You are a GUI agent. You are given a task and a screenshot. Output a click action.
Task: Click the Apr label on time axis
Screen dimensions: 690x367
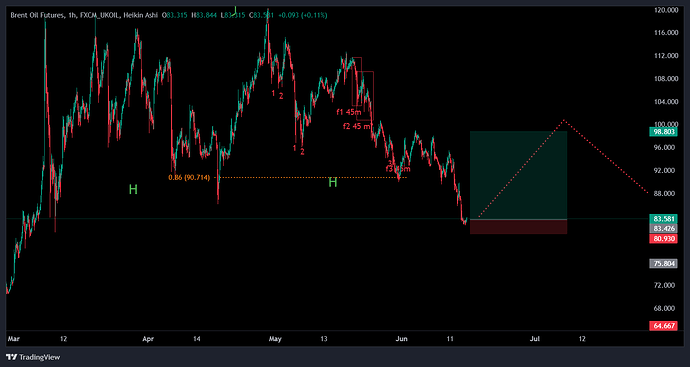[x=148, y=339]
